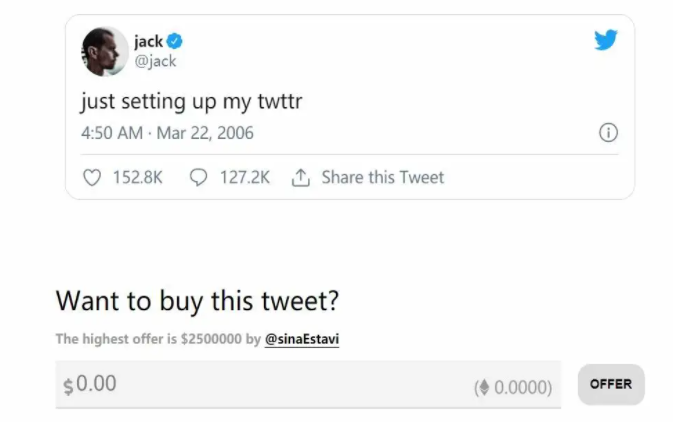673x427 pixels.
Task: Click the Ethereum symbol in offer field
Action: pyautogui.click(x=484, y=387)
